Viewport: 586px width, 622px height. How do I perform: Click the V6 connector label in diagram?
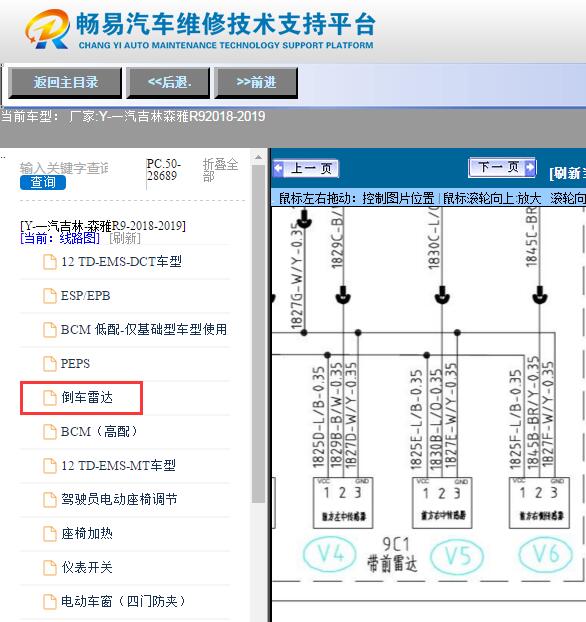[546, 554]
